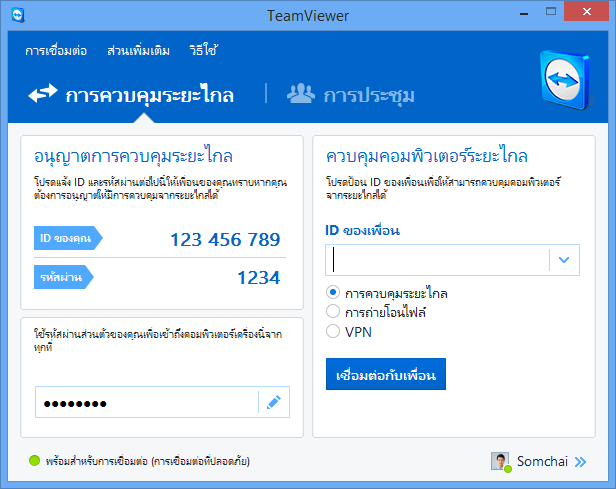This screenshot has height=489, width=616.
Task: Click the large TeamViewer logo in header
Action: tap(566, 80)
